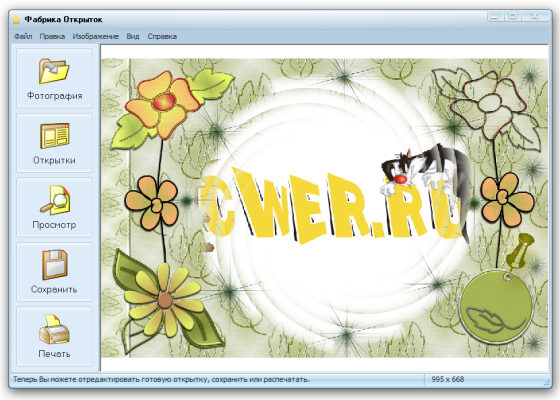Click the Фотография button label

pyautogui.click(x=55, y=96)
